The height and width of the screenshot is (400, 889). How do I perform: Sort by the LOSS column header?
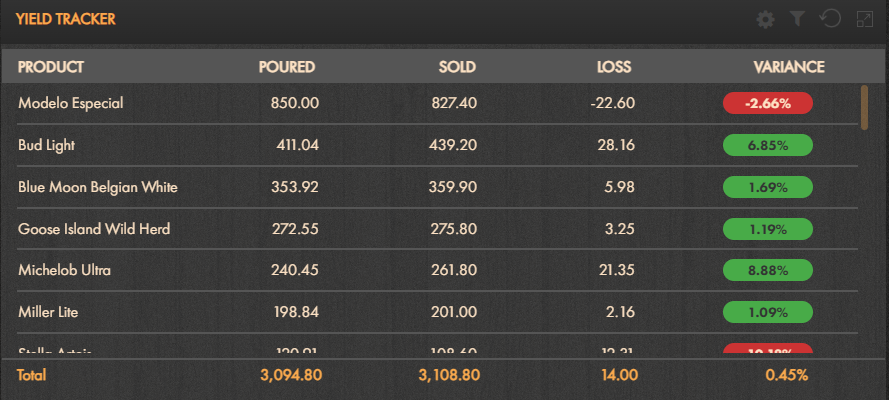[x=613, y=67]
